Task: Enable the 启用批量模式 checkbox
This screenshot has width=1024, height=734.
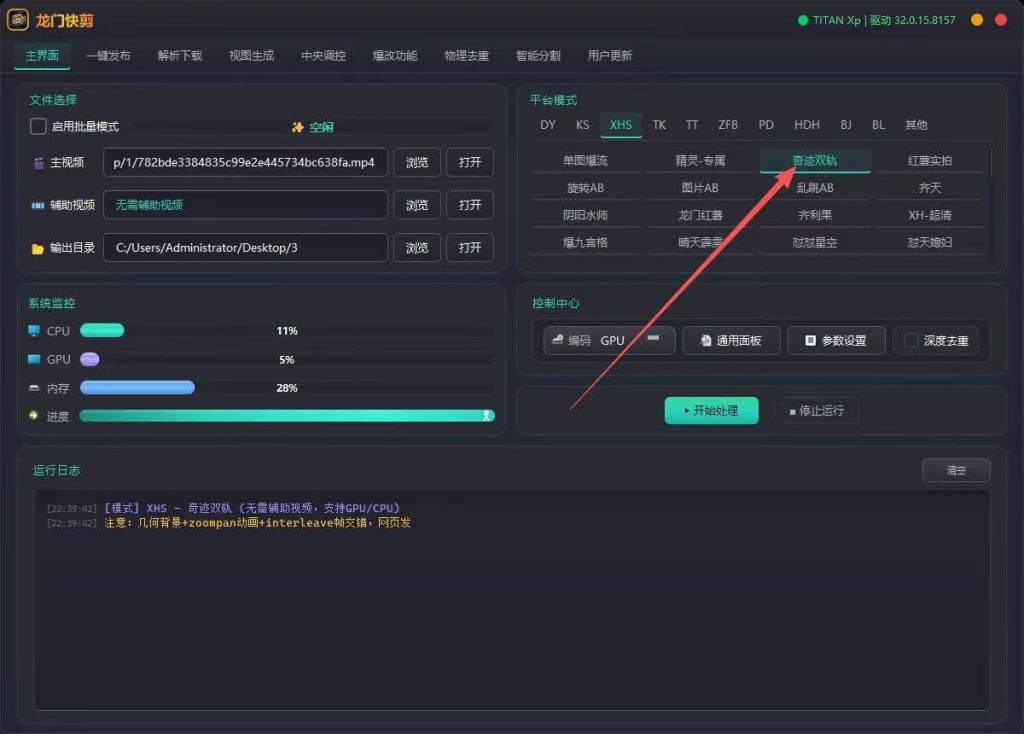Action: [x=39, y=126]
